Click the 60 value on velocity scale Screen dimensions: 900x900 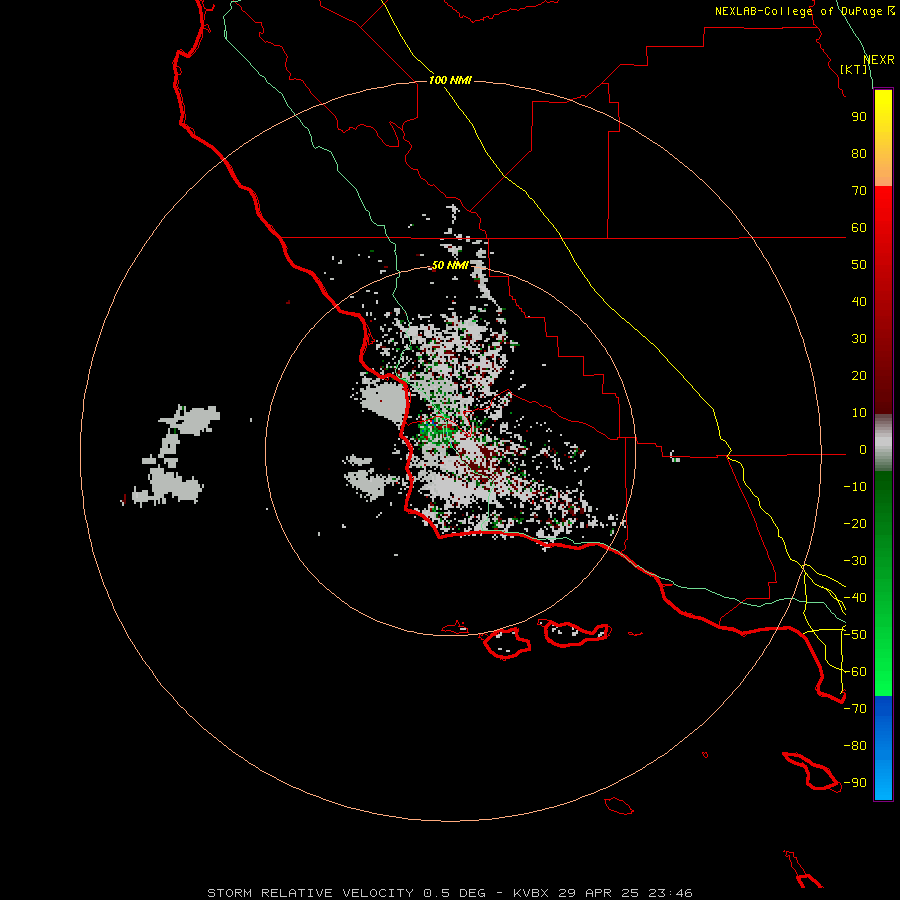pos(859,228)
